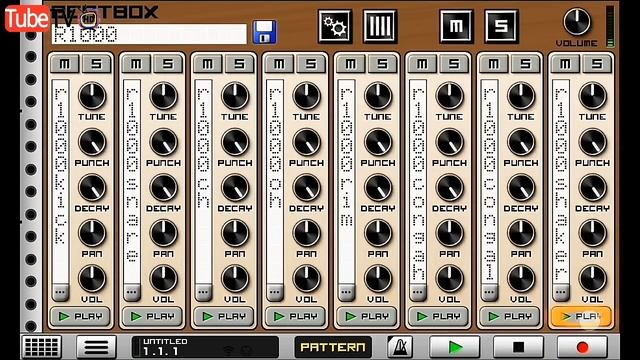This screenshot has width=640, height=360.
Task: Click the rim channel Vol knob
Action: tap(378, 279)
